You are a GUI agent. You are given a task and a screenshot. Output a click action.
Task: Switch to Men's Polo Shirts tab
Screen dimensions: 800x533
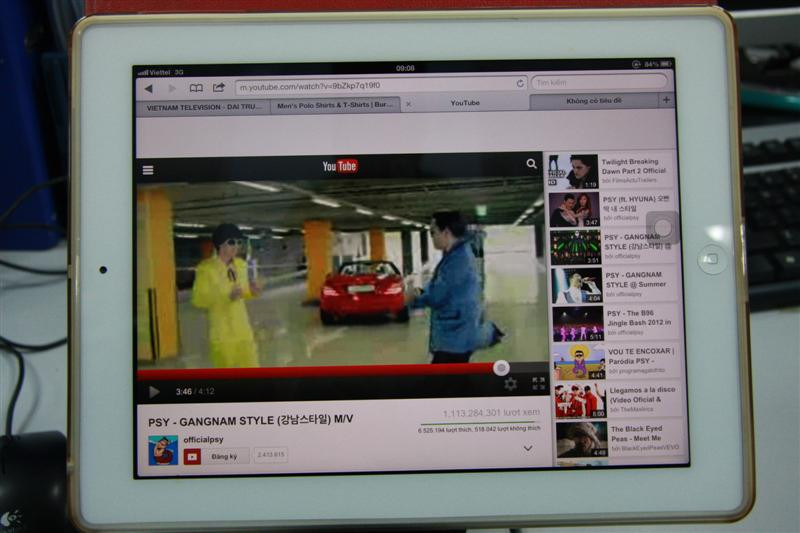(x=336, y=104)
